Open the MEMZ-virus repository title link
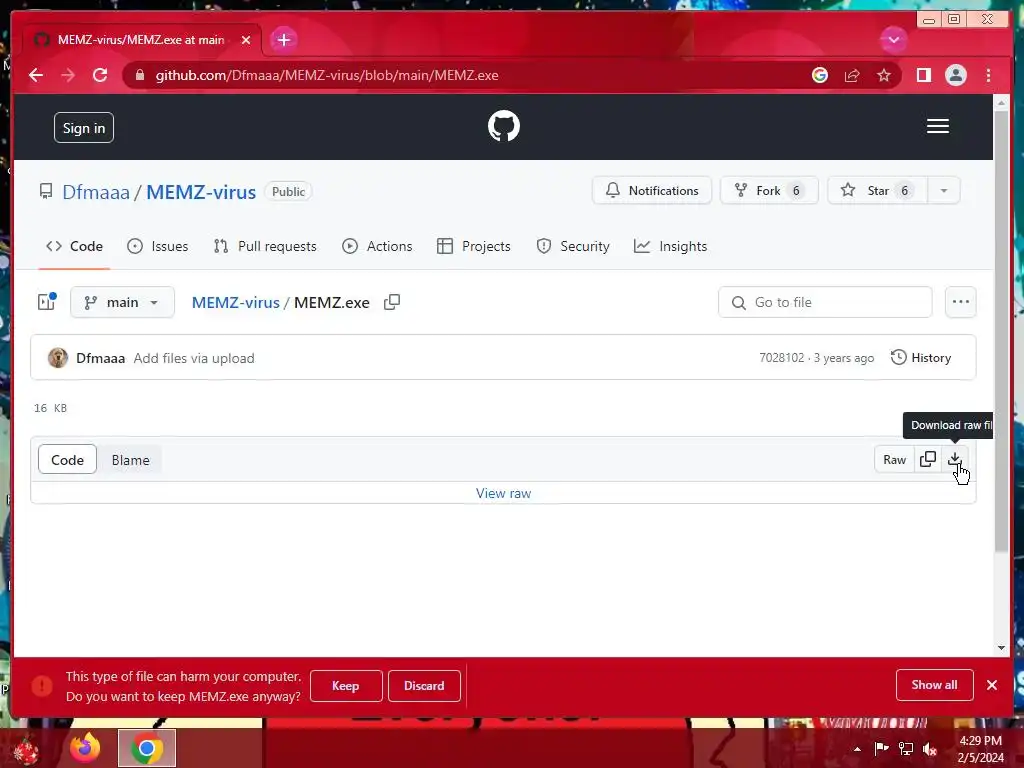 tap(201, 192)
